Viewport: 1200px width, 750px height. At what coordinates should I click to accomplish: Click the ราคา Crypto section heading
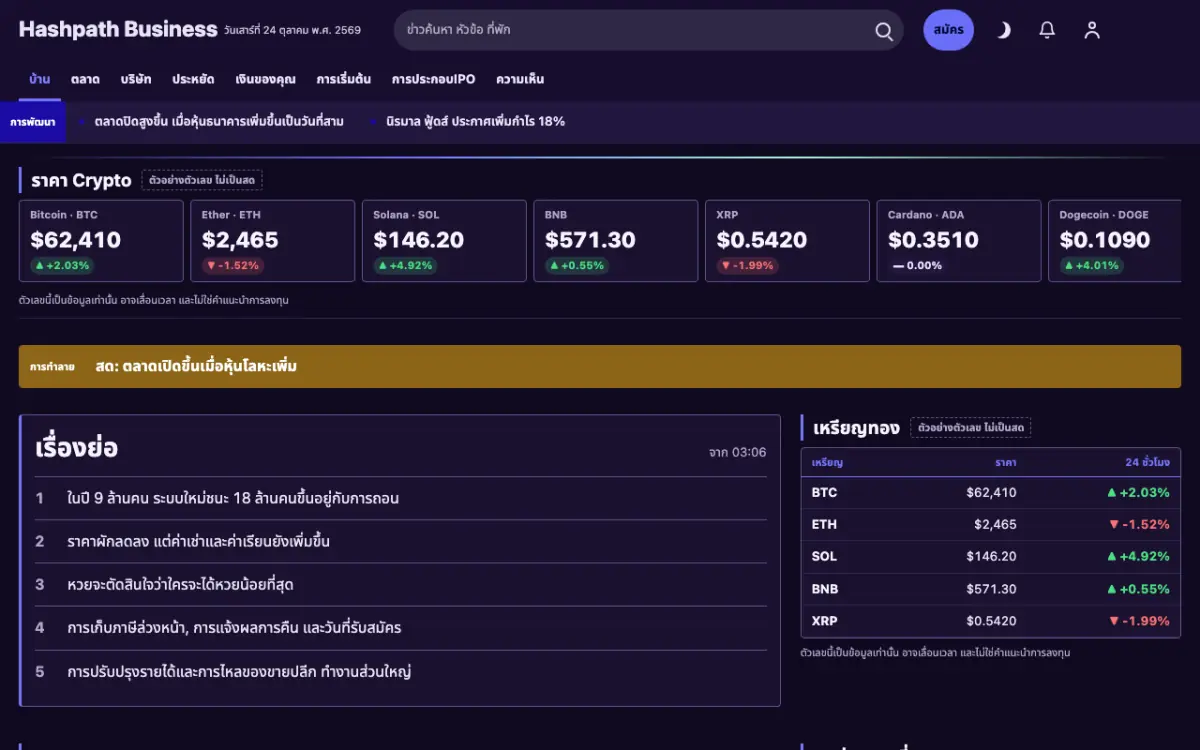pyautogui.click(x=81, y=181)
